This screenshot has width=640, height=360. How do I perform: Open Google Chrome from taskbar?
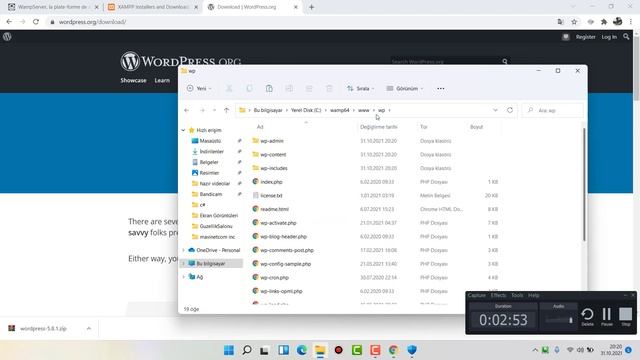[x=393, y=350]
